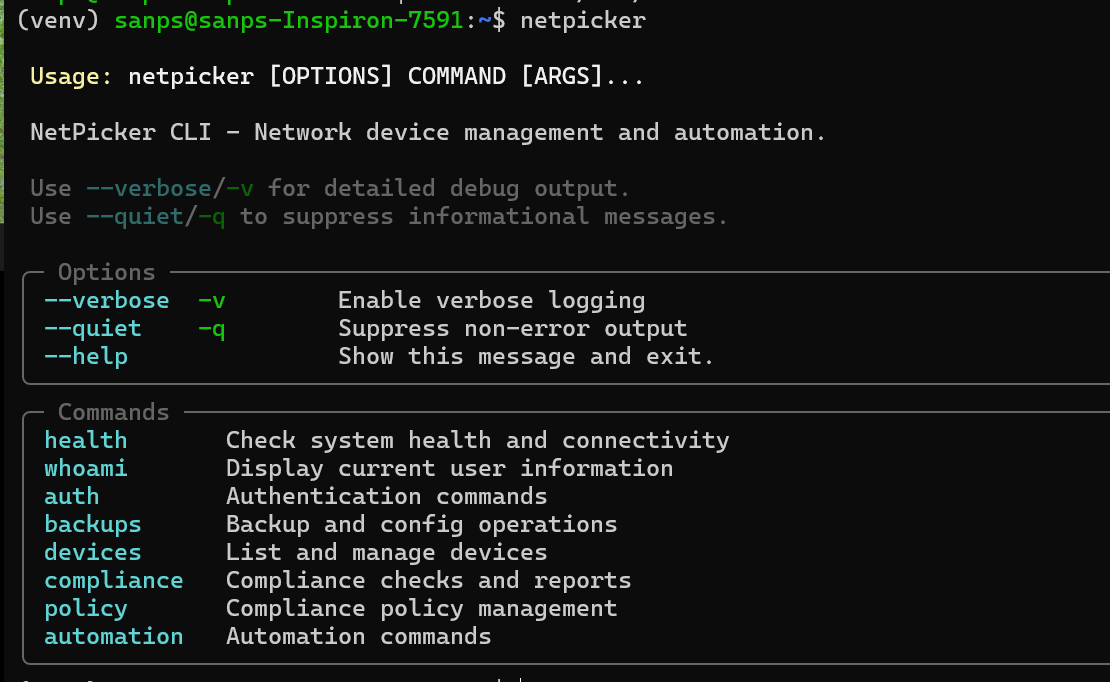Click the backups command name

(92, 524)
